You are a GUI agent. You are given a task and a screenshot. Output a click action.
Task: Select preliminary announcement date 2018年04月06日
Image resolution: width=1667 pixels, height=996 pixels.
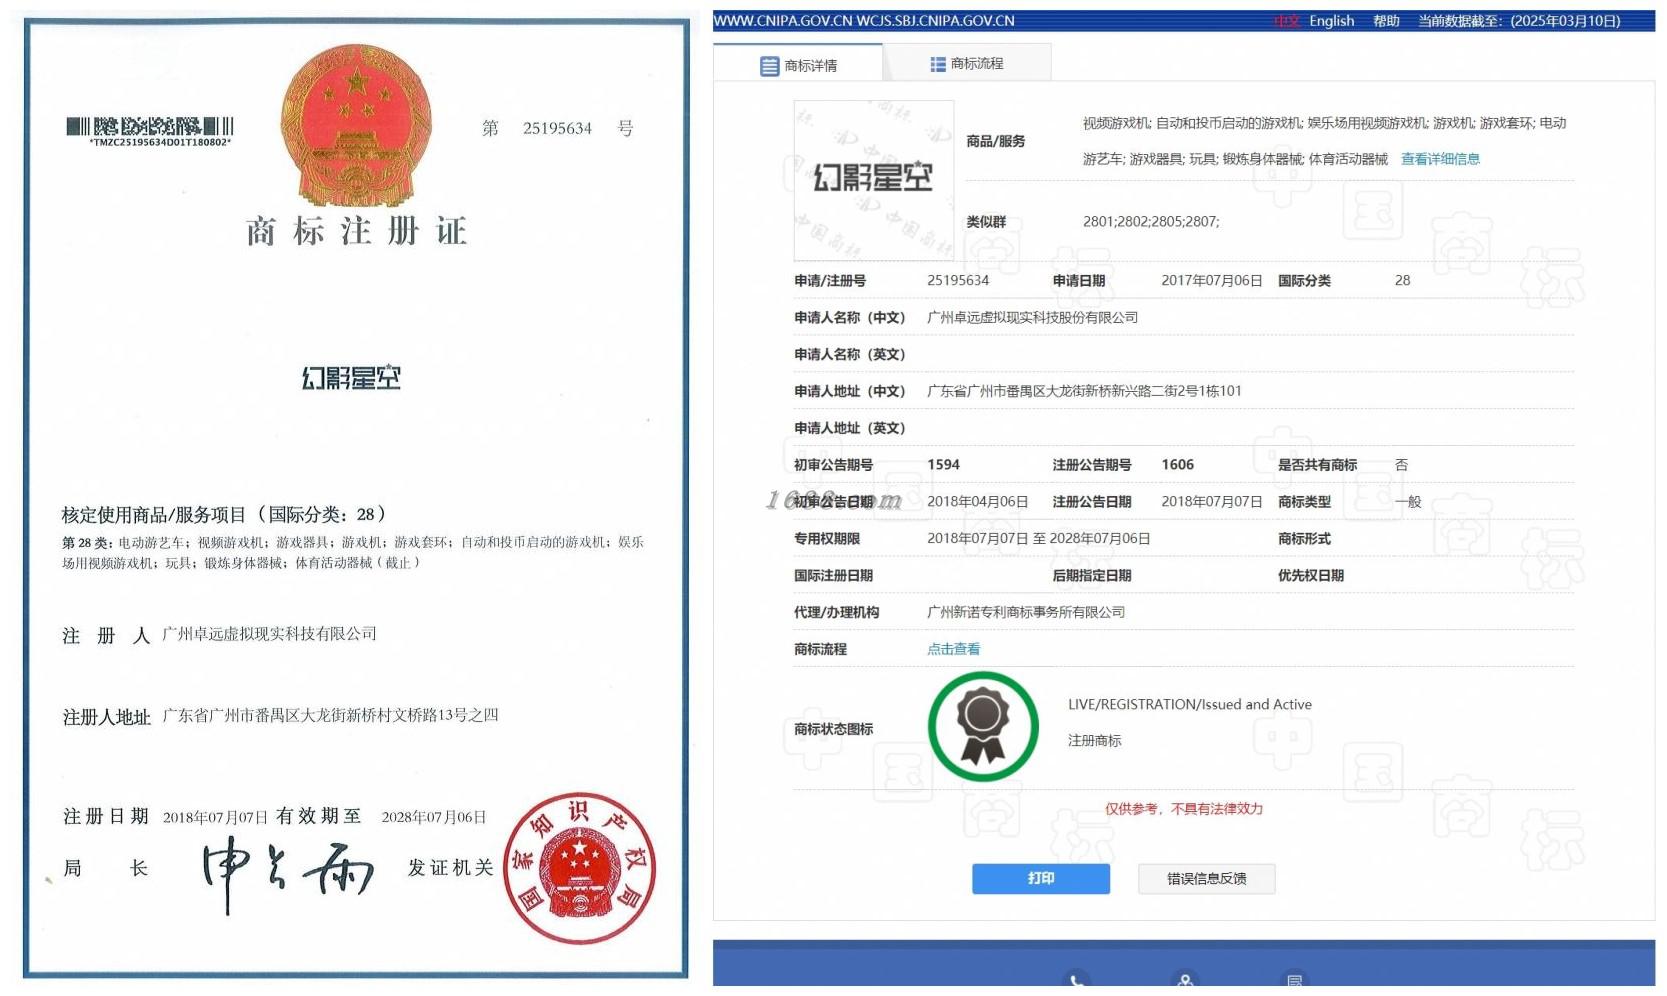tap(977, 502)
